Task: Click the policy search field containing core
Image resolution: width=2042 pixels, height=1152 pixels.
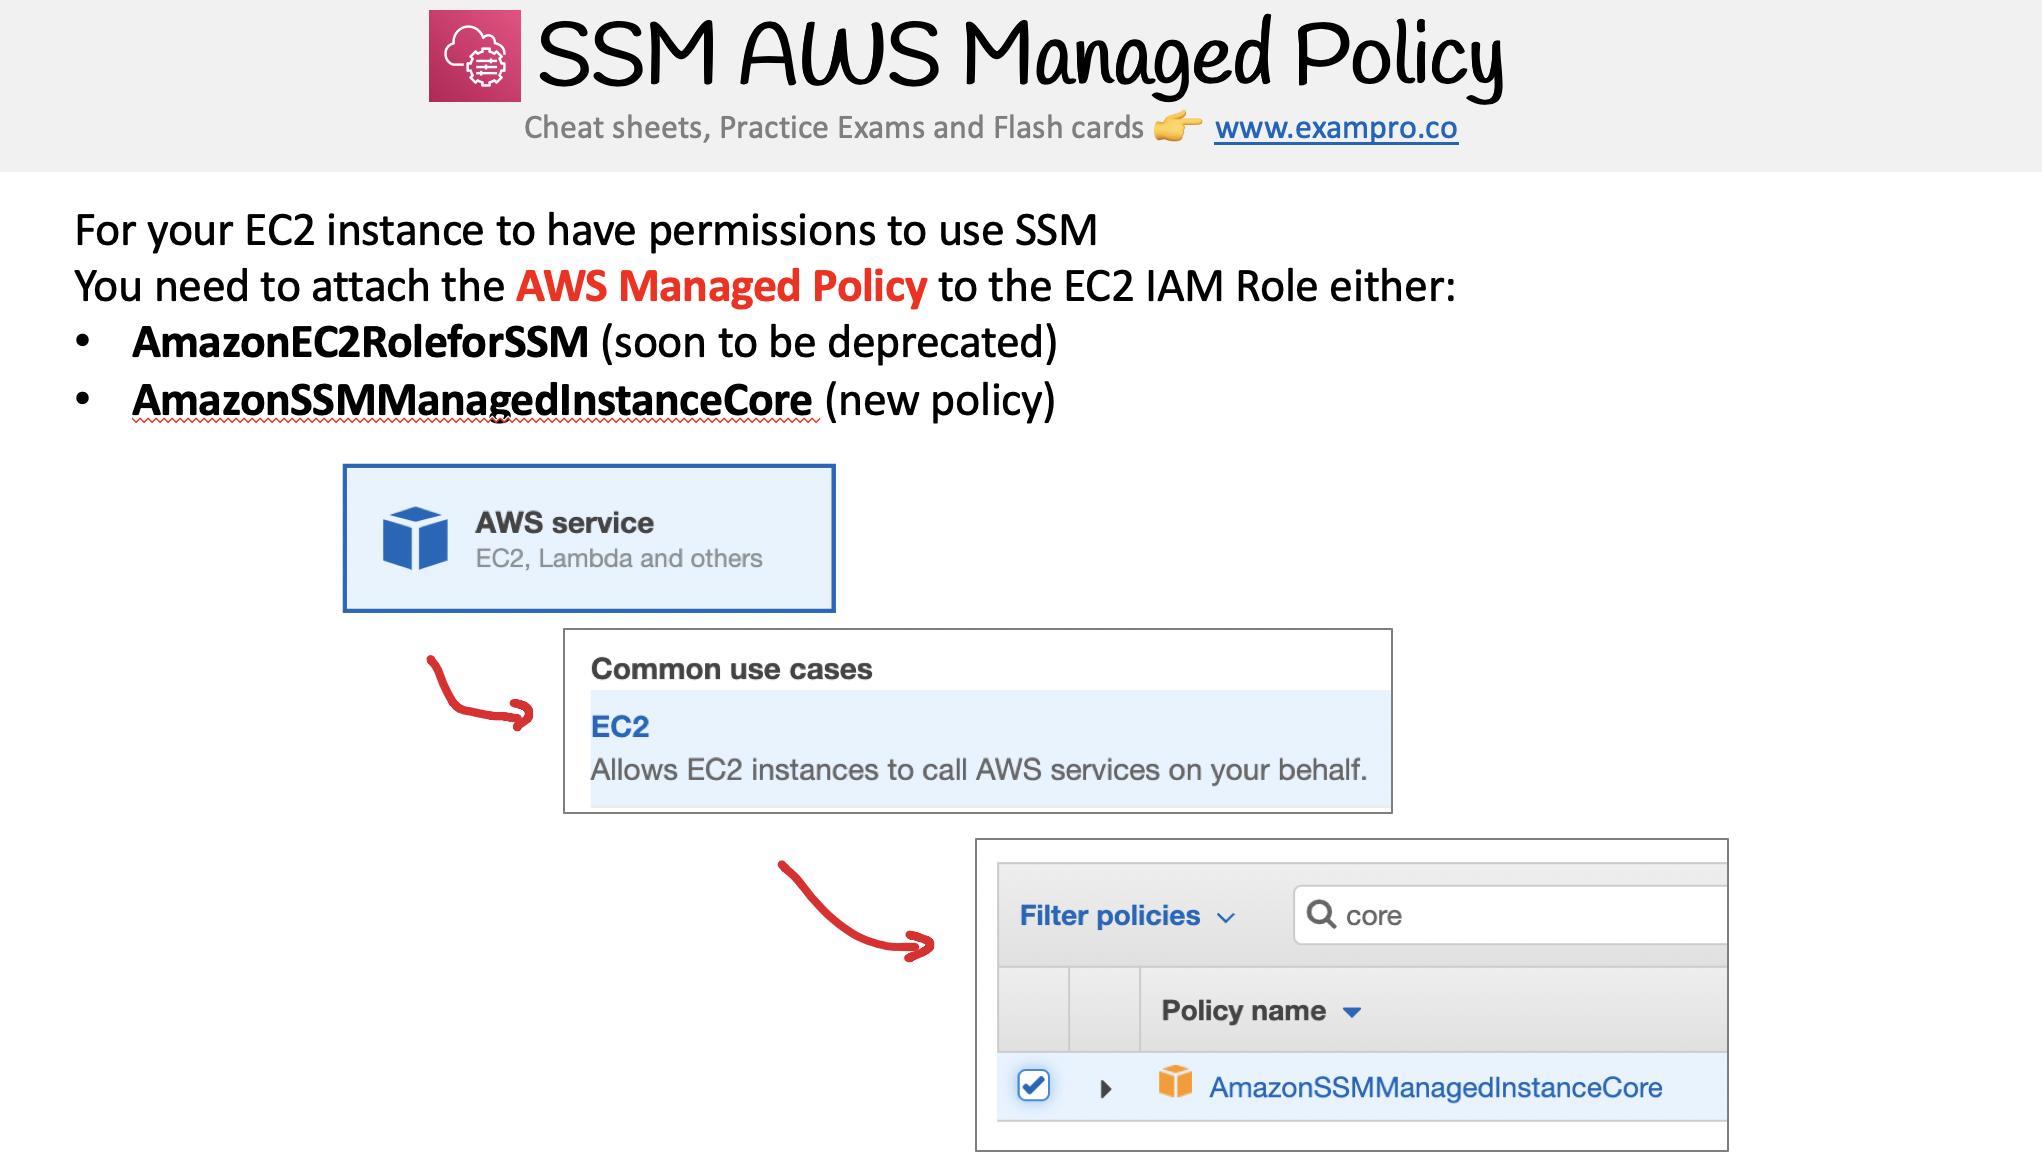Action: [1510, 915]
